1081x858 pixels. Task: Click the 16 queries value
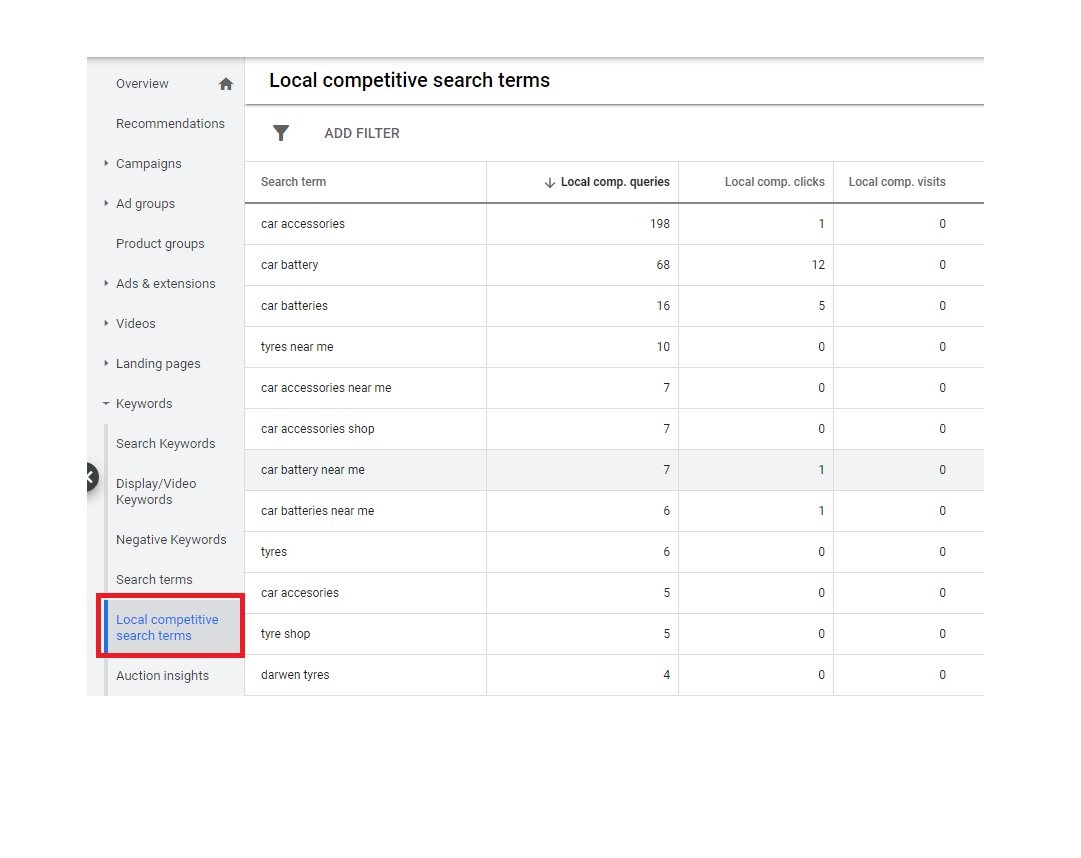click(x=663, y=305)
